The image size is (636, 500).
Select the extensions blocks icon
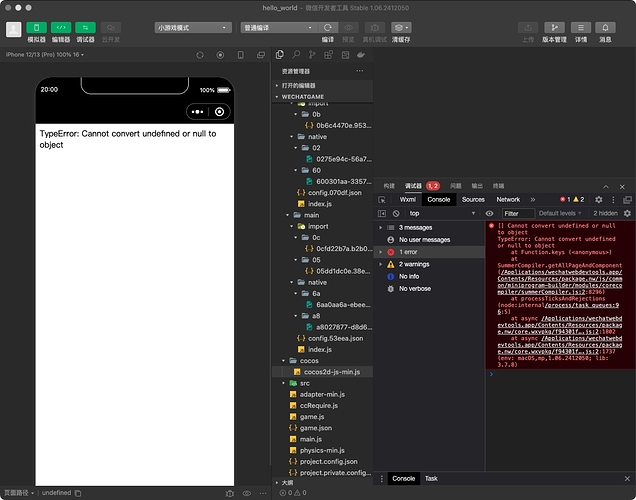coord(328,55)
